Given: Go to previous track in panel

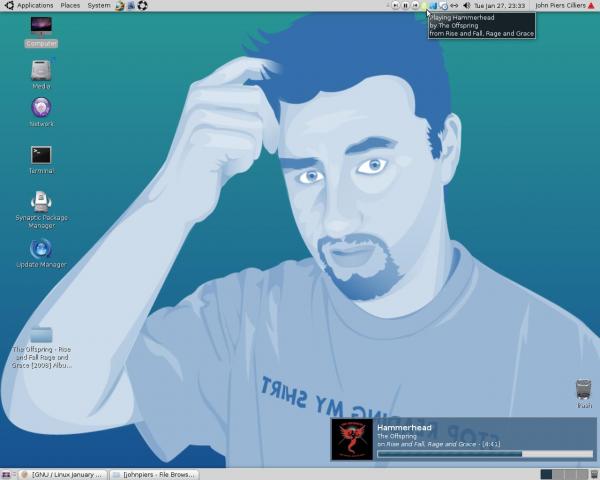Looking at the screenshot, I should click(x=395, y=5).
